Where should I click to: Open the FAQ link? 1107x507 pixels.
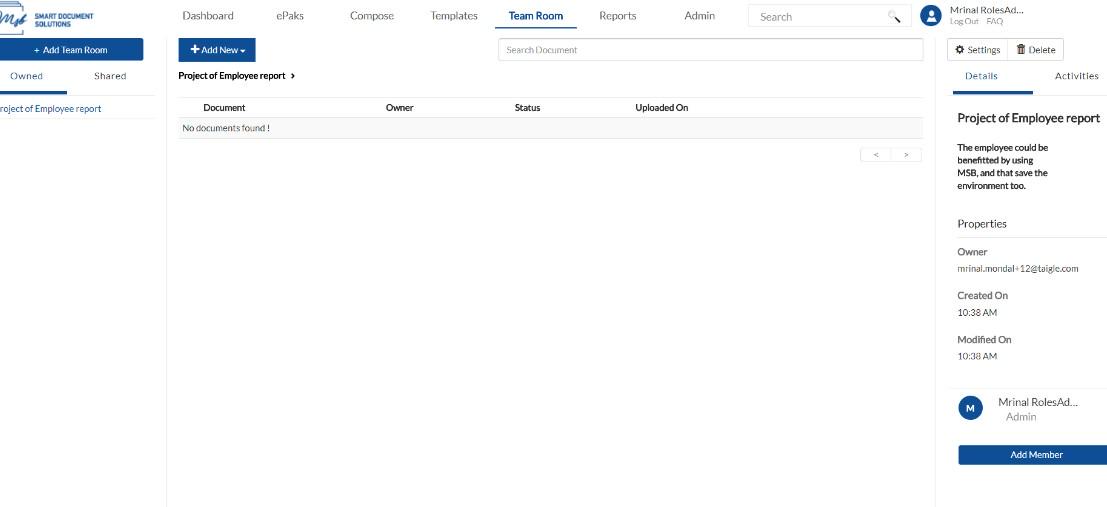click(x=994, y=22)
